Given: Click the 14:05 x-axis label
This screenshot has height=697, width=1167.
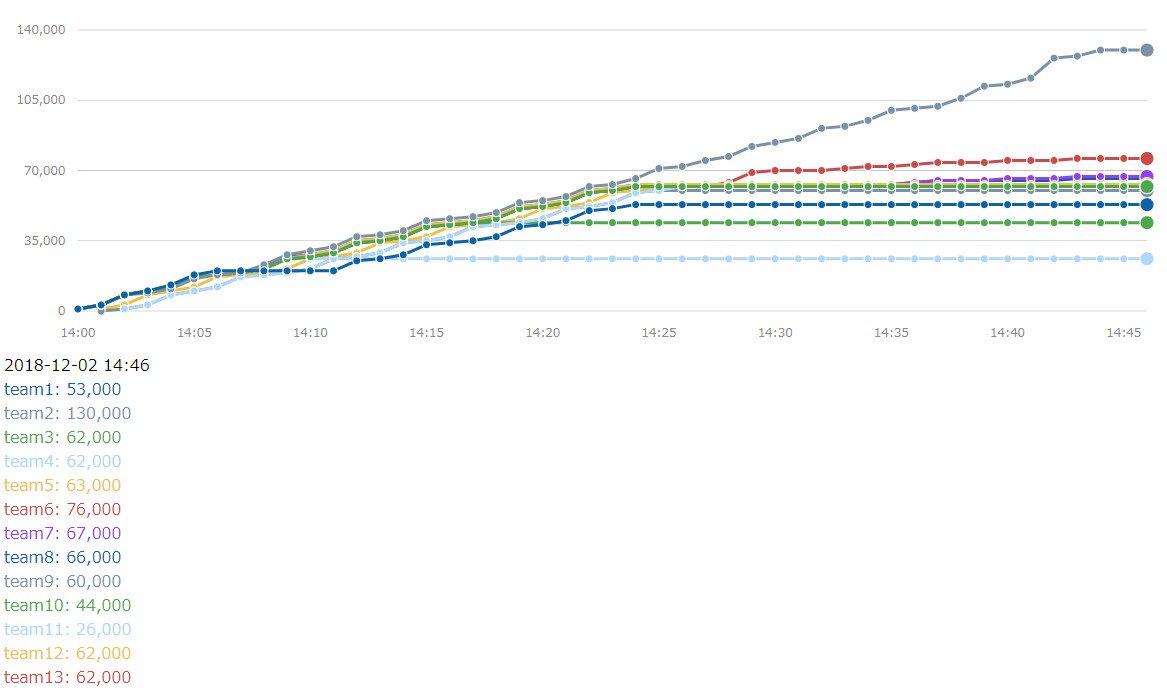Looking at the screenshot, I should click(x=194, y=333).
